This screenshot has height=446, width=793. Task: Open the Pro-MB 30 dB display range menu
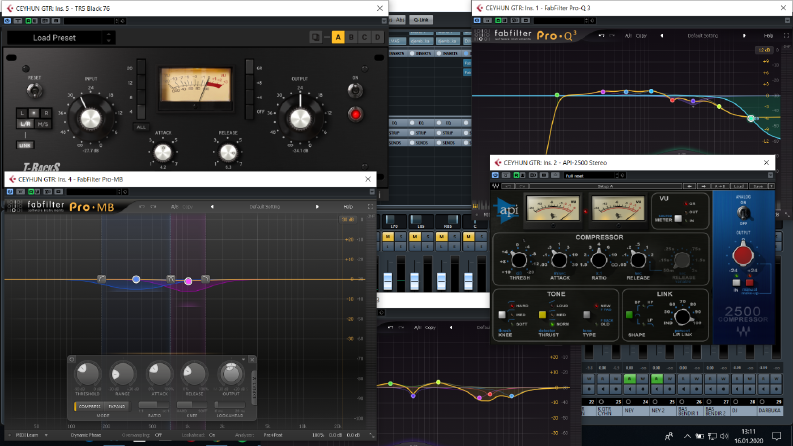348,219
